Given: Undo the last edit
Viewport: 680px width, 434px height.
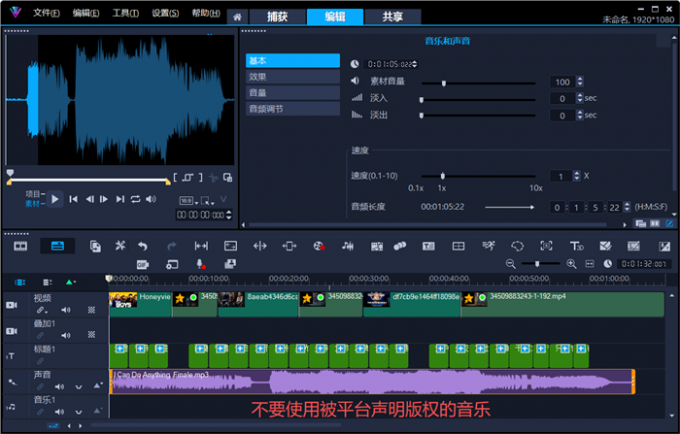Looking at the screenshot, I should click(143, 246).
